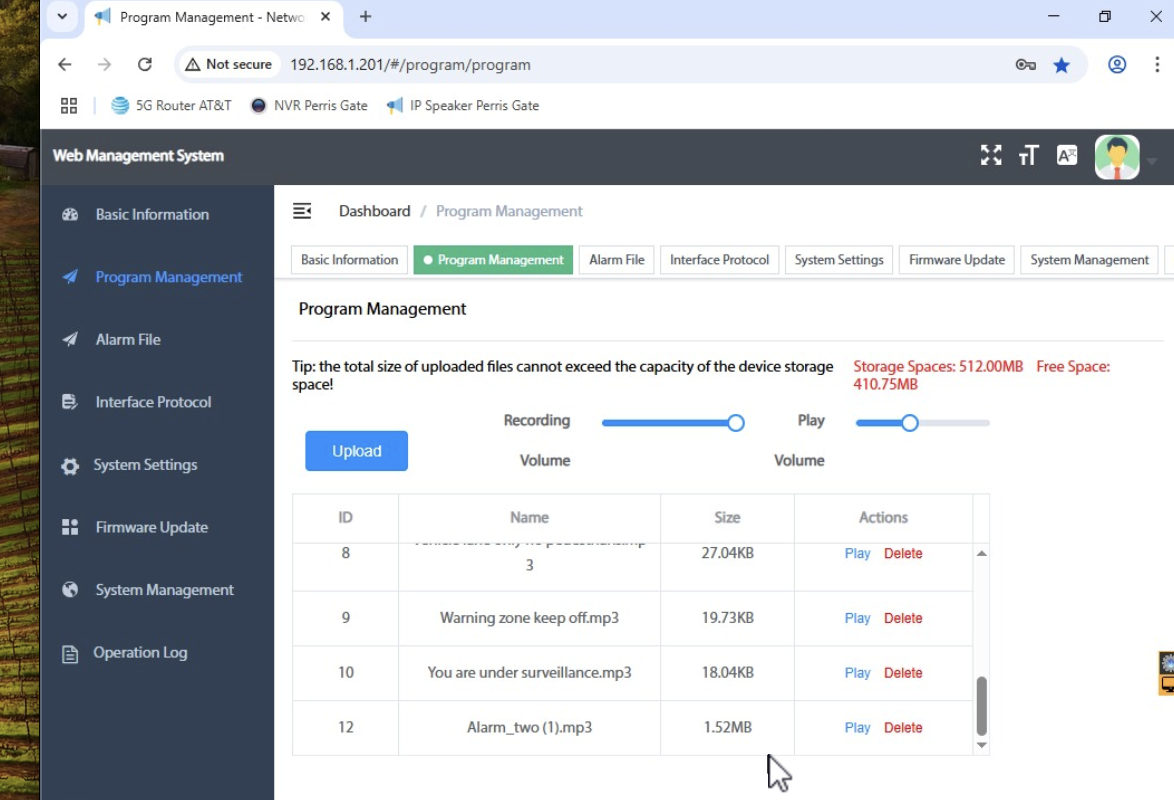Collapse the sidebar with the hamburger icon
This screenshot has height=800, width=1174.
(x=302, y=211)
